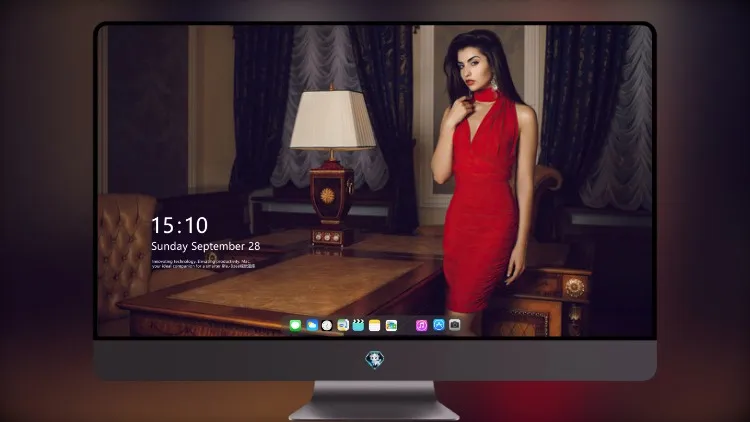Open the blue App Store icon
750x422 pixels.
(439, 325)
